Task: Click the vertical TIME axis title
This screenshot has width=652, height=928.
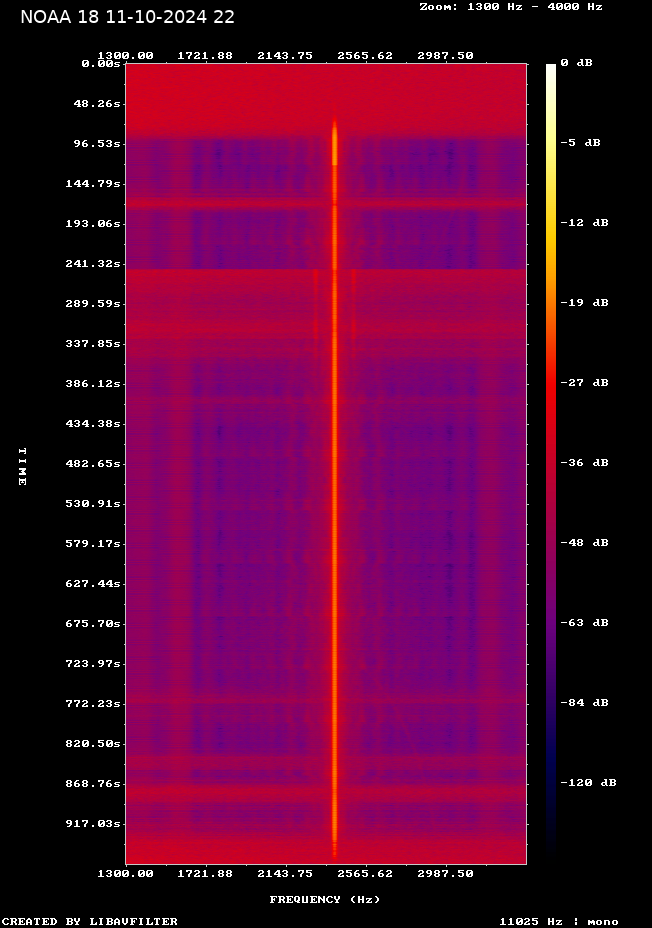Action: coord(21,466)
